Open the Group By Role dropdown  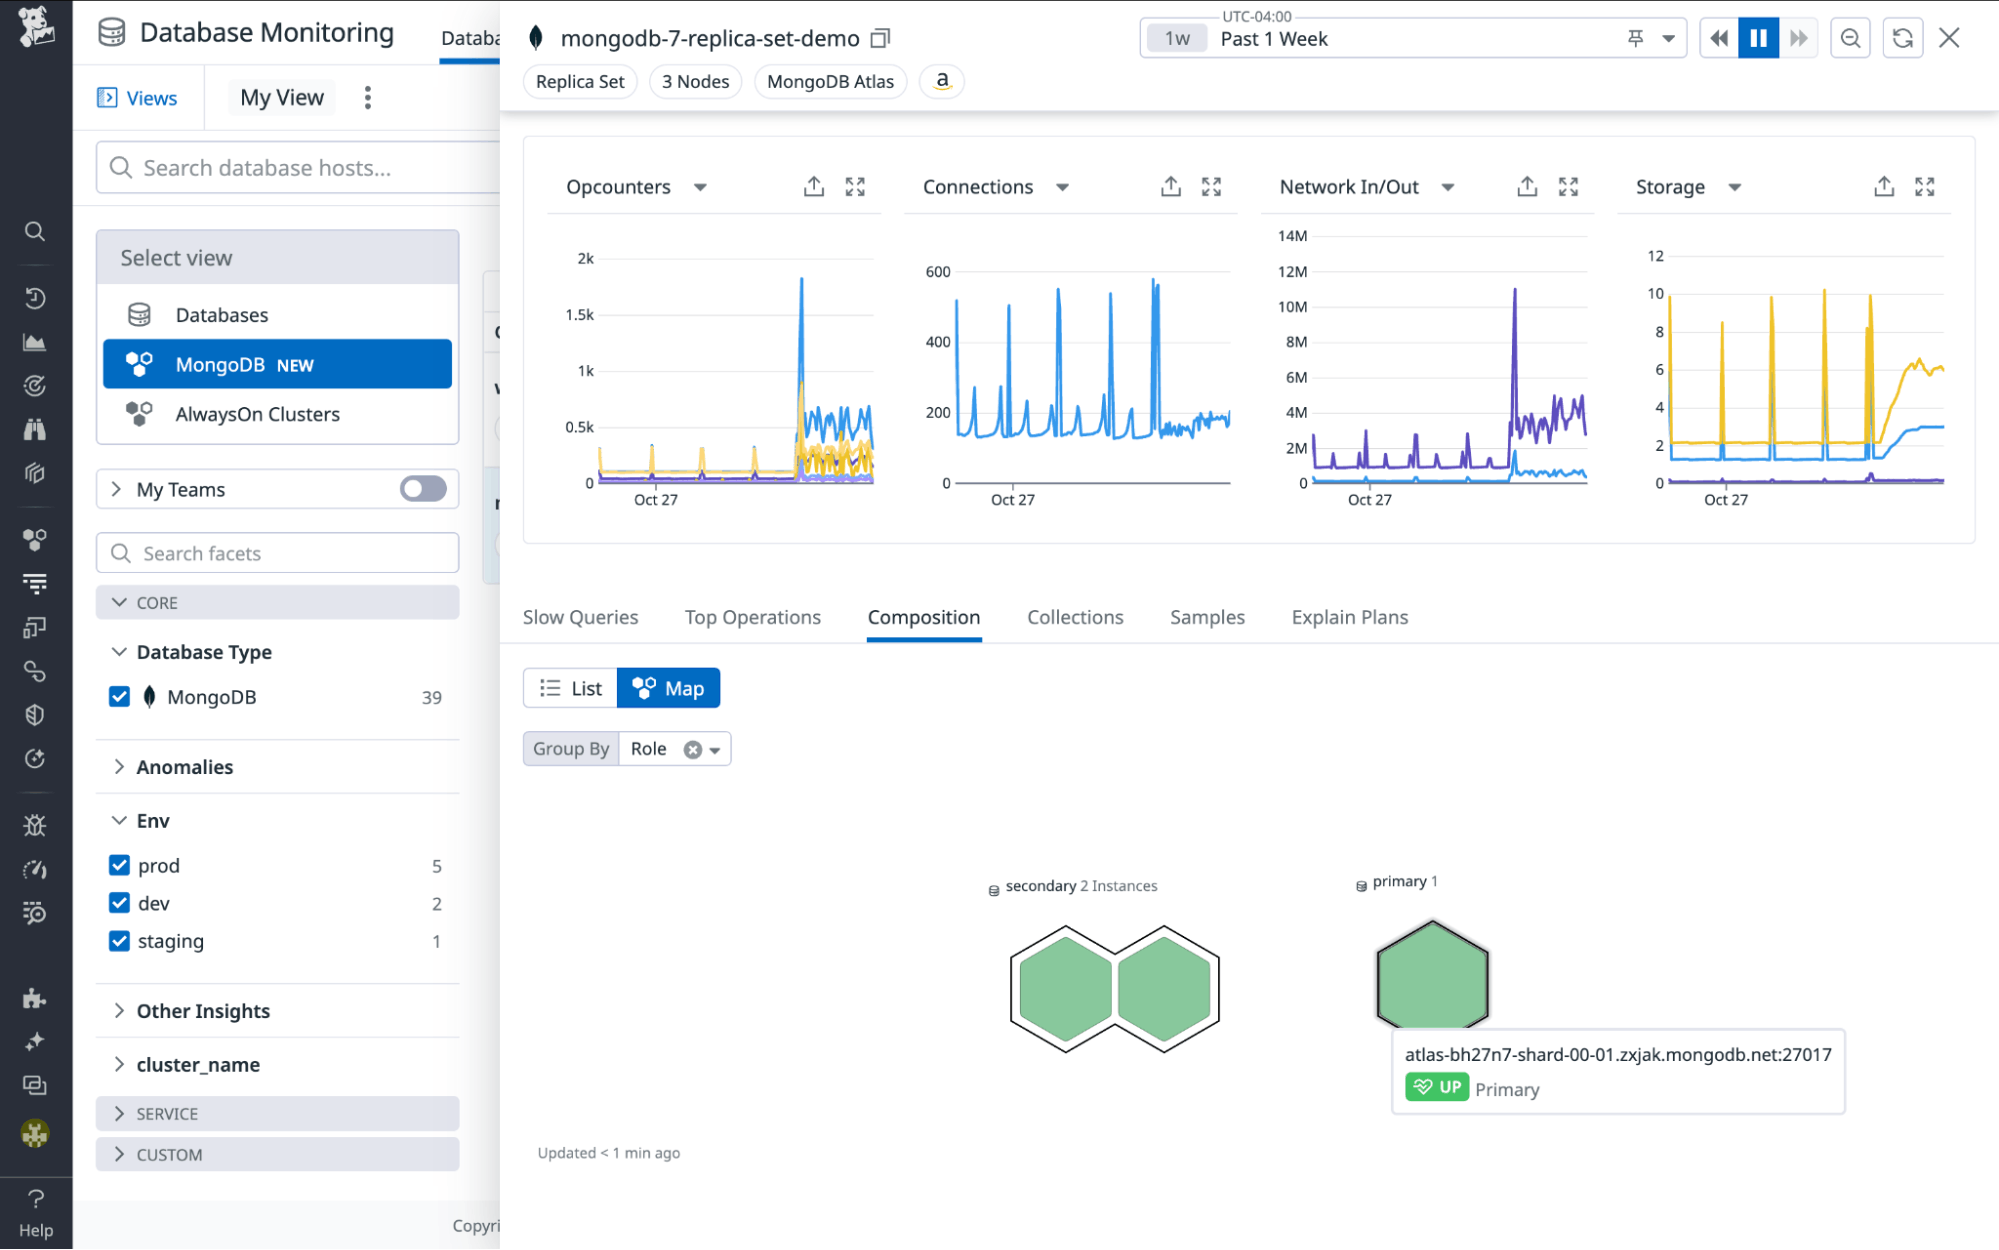715,750
